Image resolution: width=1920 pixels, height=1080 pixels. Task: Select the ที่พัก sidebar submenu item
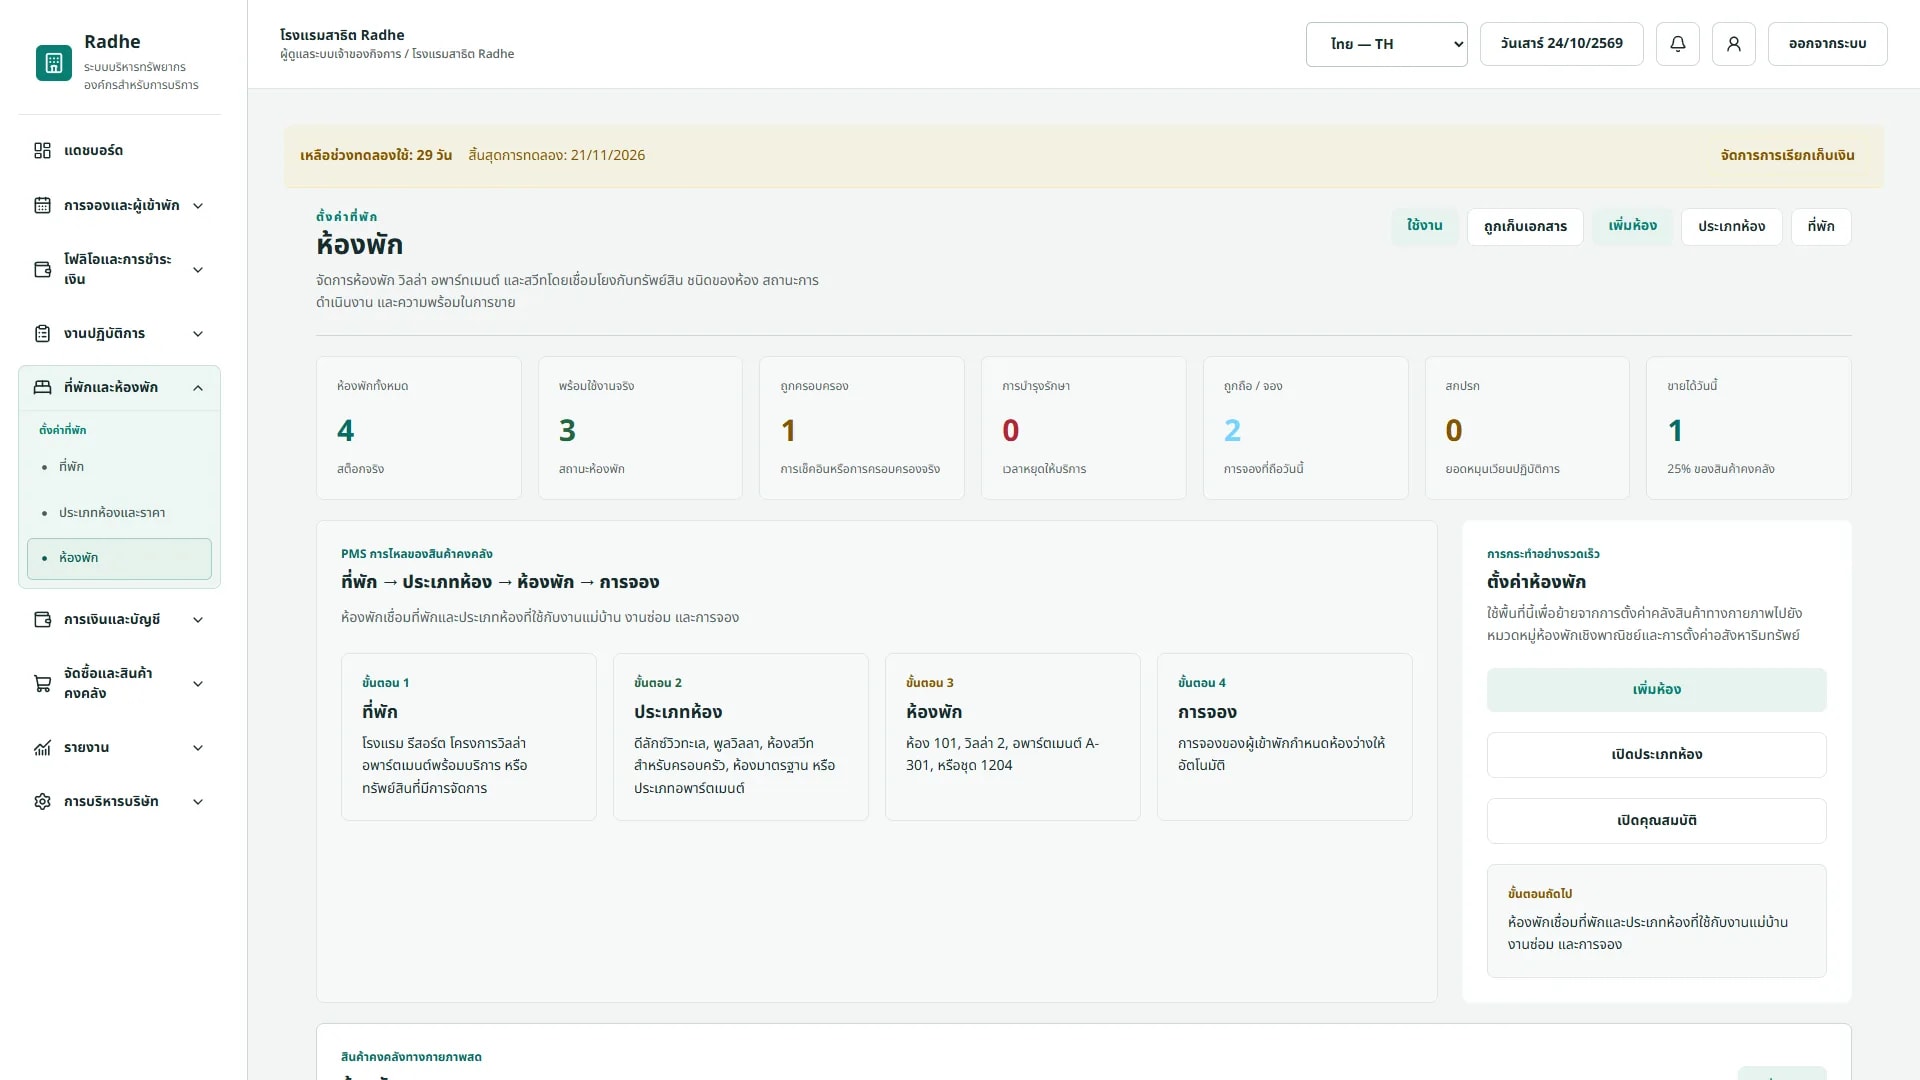[71, 466]
